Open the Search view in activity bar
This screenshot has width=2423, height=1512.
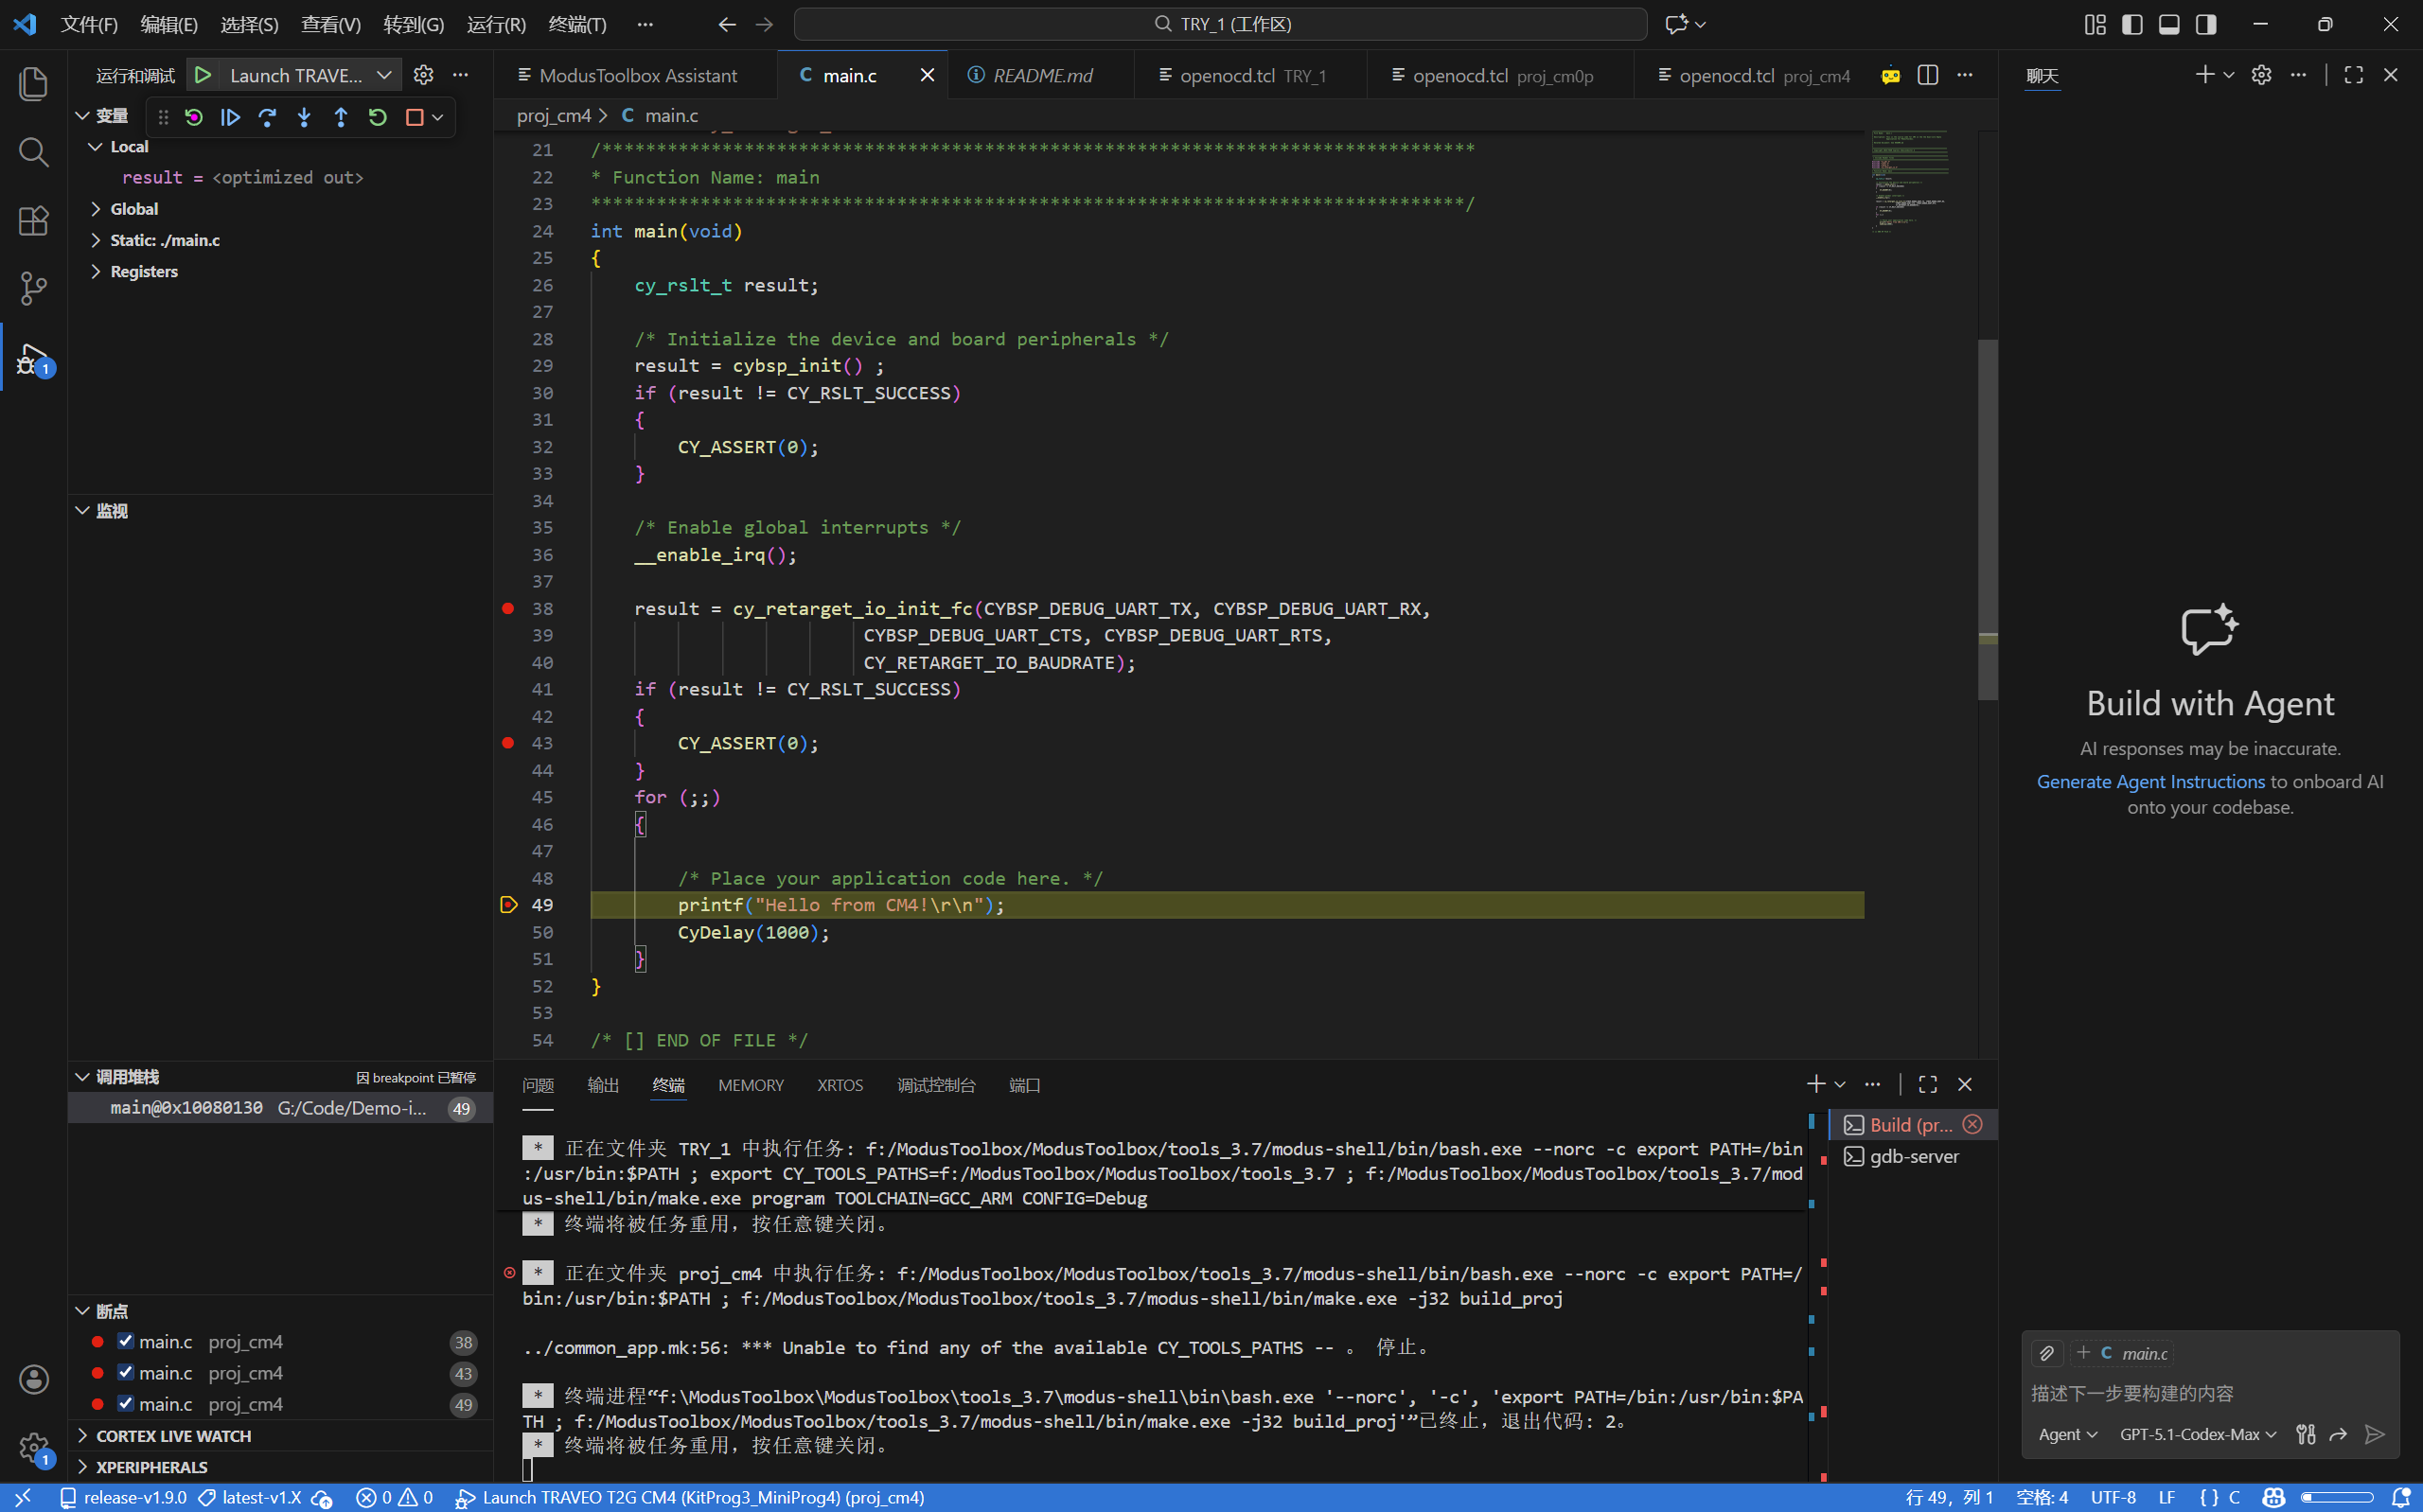[34, 152]
